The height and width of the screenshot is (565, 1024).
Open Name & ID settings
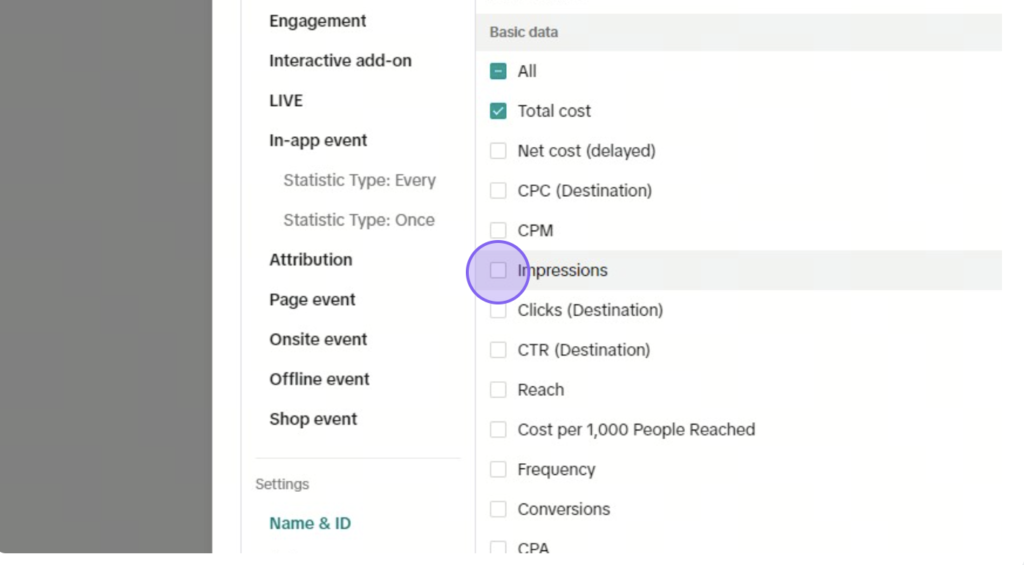click(310, 524)
